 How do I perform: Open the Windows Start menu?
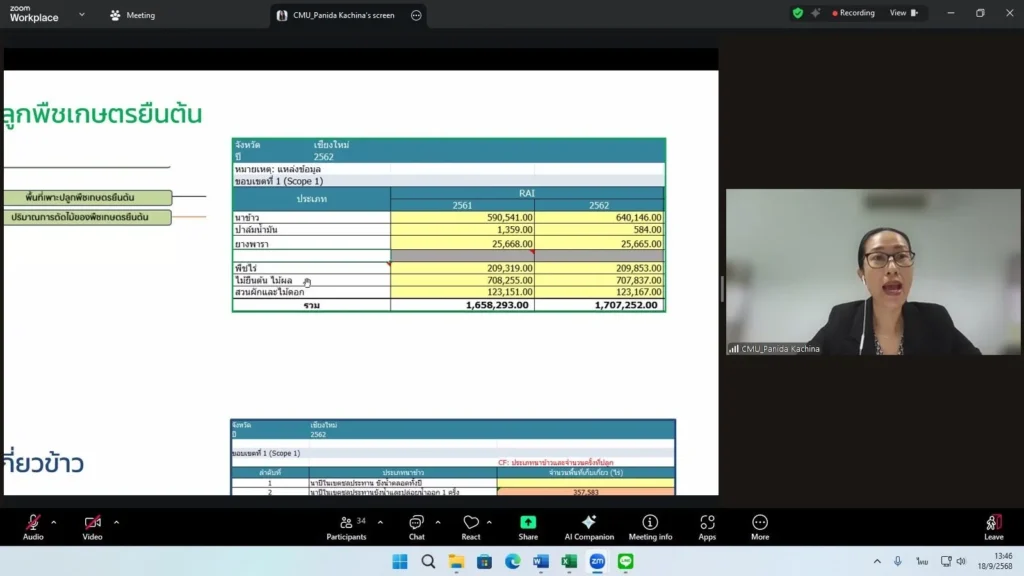pos(400,561)
